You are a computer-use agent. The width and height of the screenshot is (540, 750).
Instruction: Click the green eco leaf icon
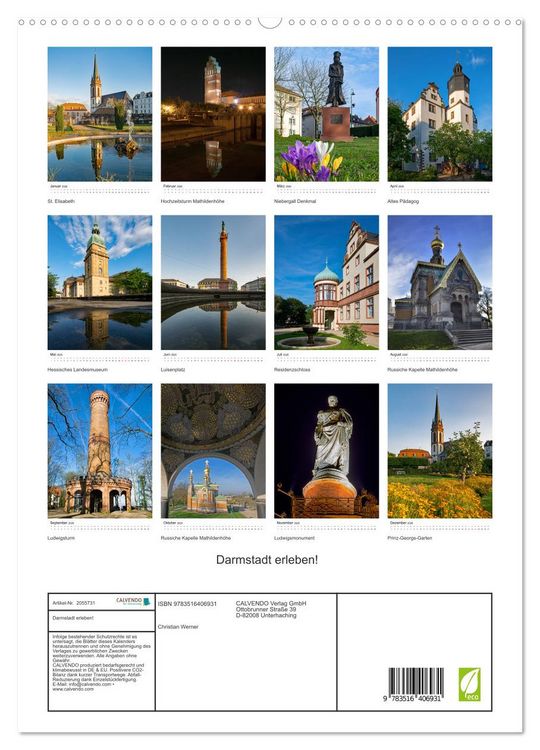[469, 684]
